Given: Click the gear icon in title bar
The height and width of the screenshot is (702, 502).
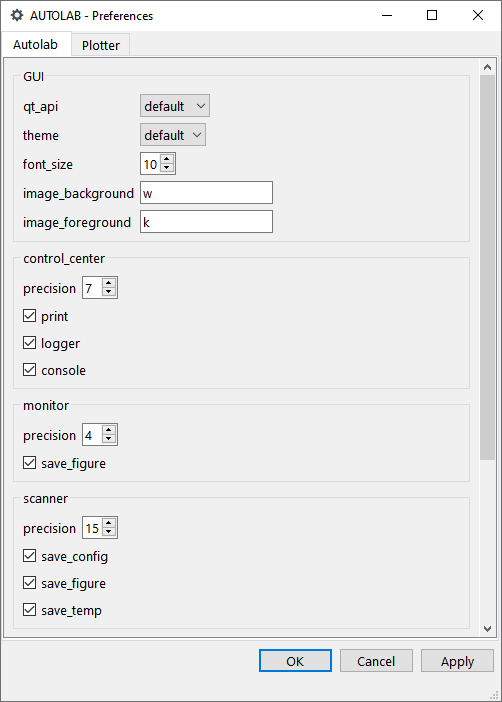Looking at the screenshot, I should pyautogui.click(x=17, y=15).
